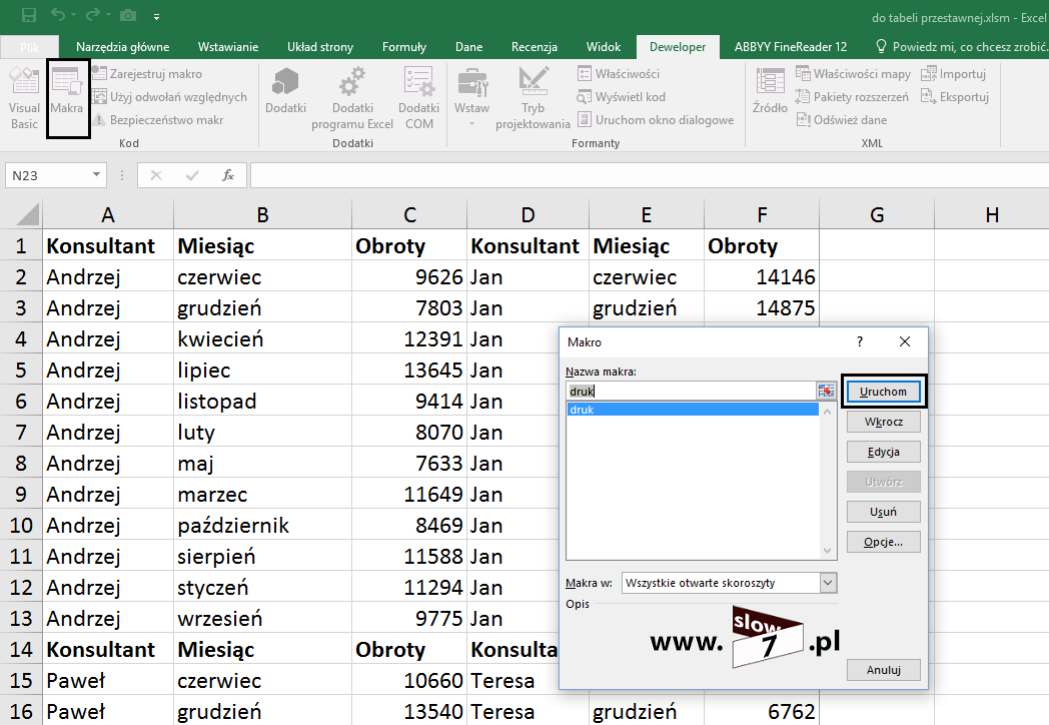This screenshot has height=725, width=1049.
Task: Select column B header
Action: click(262, 215)
